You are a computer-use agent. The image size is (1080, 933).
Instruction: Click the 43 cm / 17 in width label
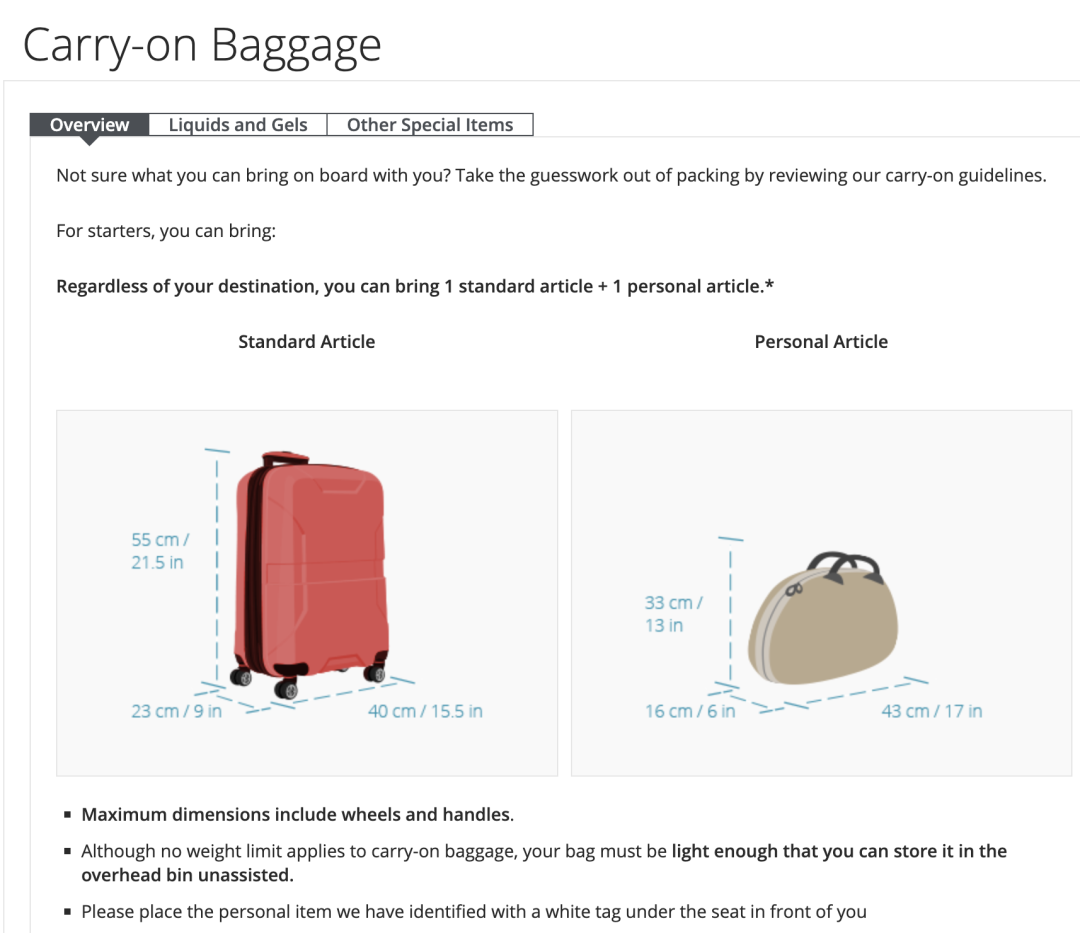pyautogui.click(x=931, y=711)
